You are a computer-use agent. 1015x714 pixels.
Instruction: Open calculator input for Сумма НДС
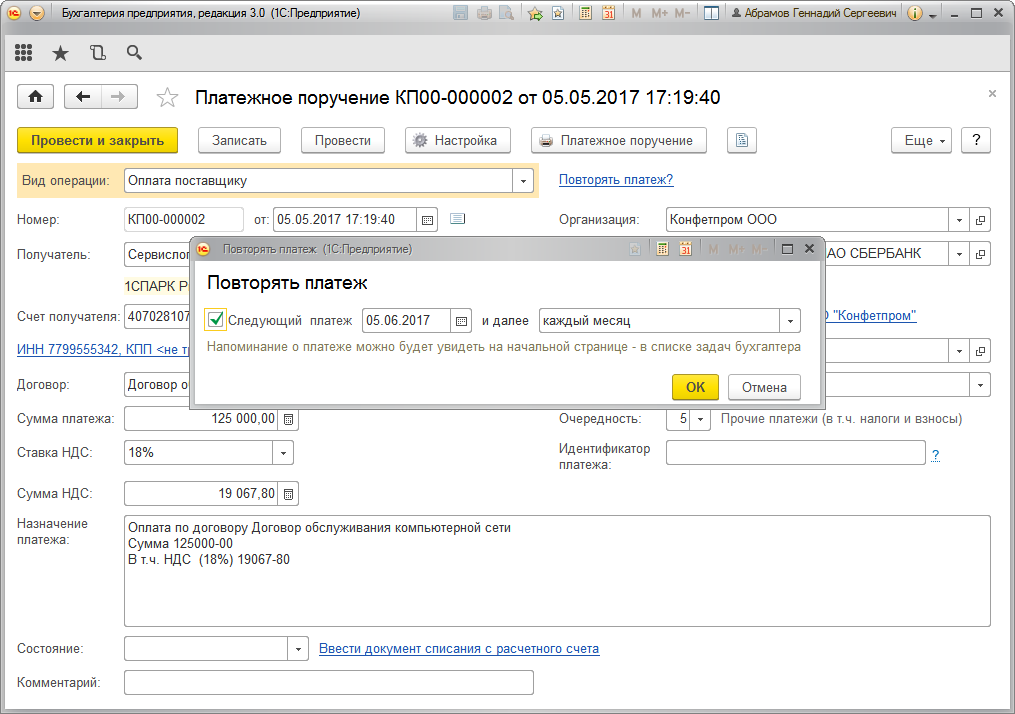click(288, 492)
